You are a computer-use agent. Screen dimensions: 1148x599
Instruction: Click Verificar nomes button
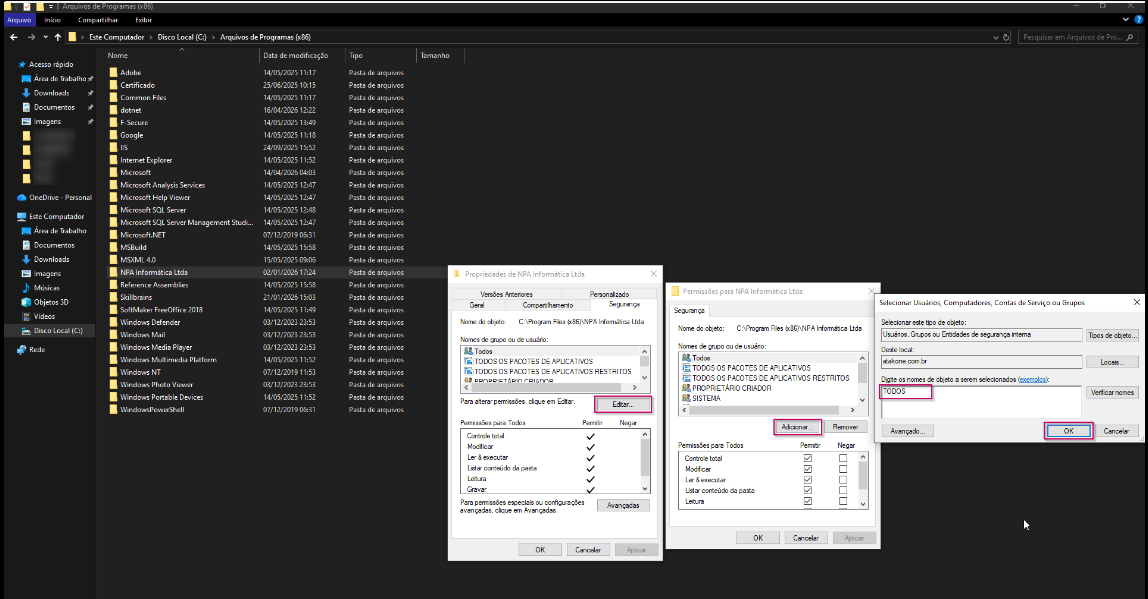click(1112, 392)
